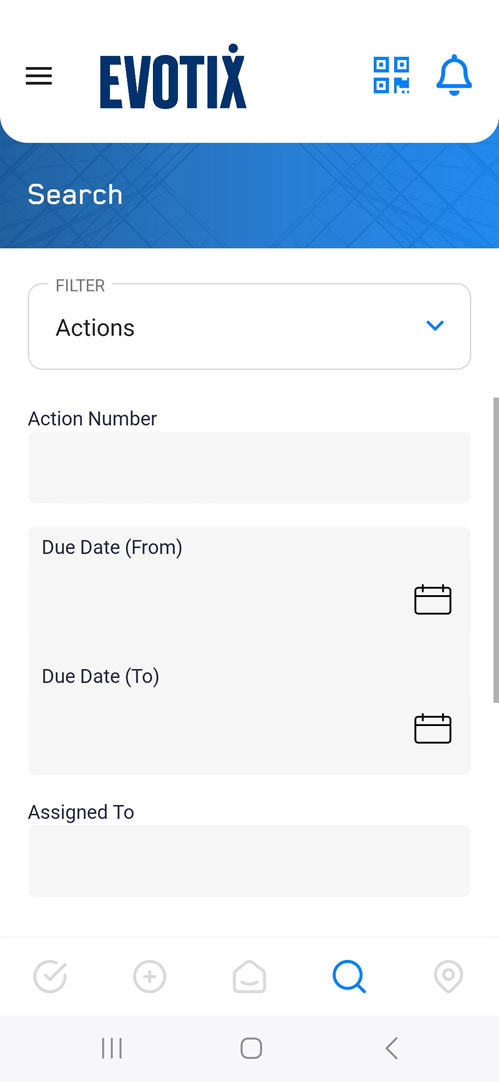
Task: Focus the Action Number field
Action: click(x=249, y=467)
